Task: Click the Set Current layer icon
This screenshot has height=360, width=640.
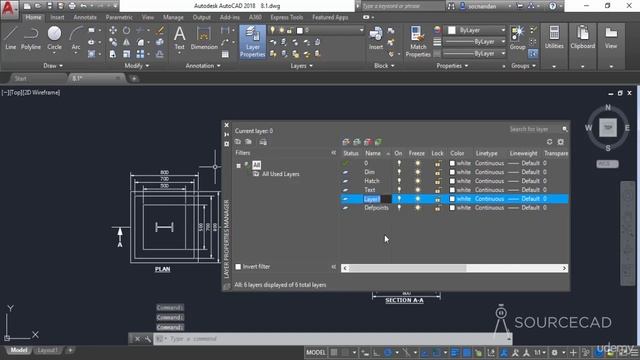Action: pyautogui.click(x=378, y=142)
